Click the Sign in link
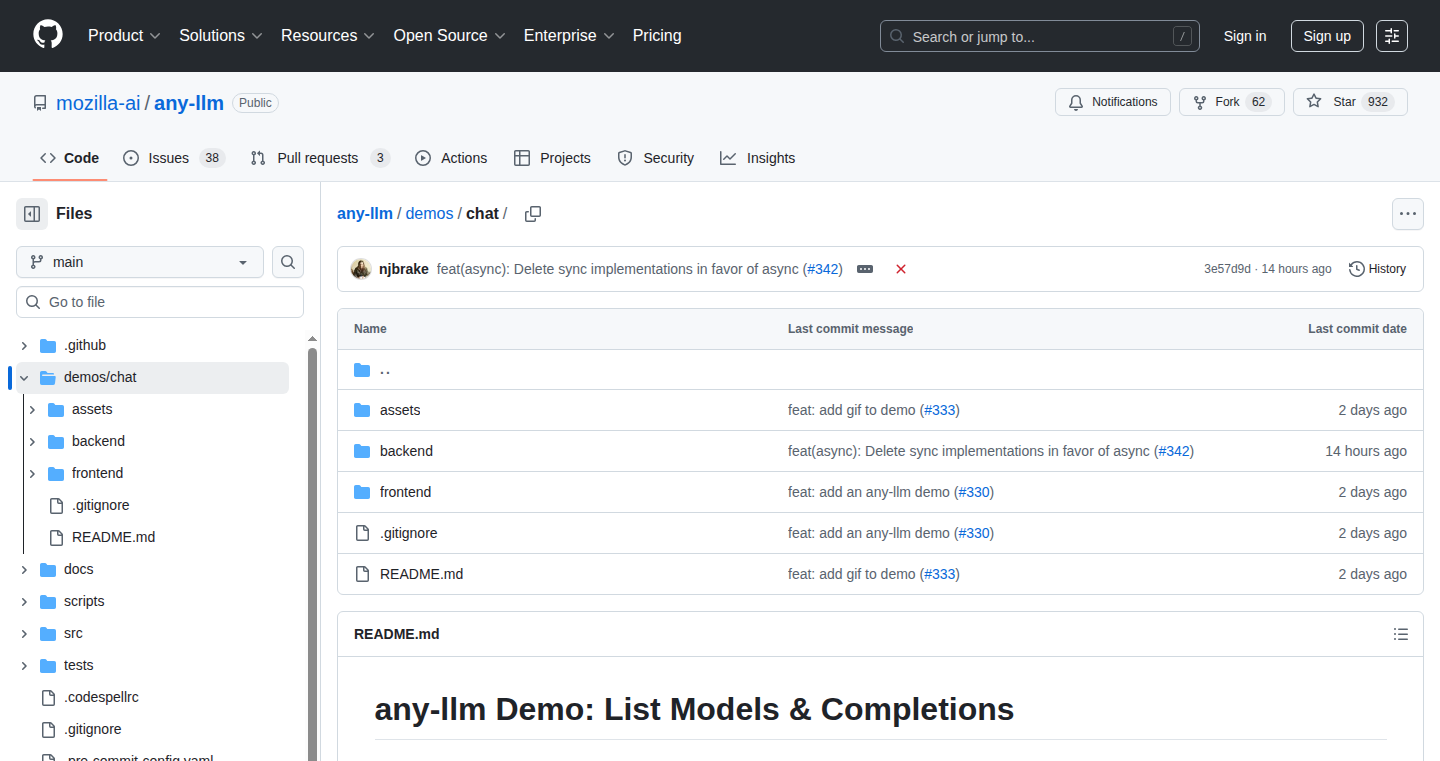This screenshot has height=761, width=1440. [1245, 36]
